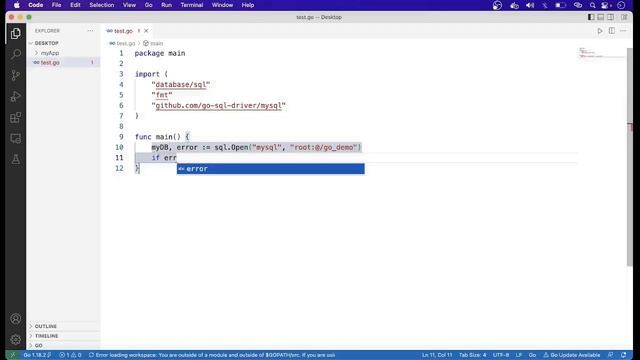Viewport: 640px width, 360px height.
Task: Toggle secondary sidebar layout icon
Action: (x=610, y=17)
